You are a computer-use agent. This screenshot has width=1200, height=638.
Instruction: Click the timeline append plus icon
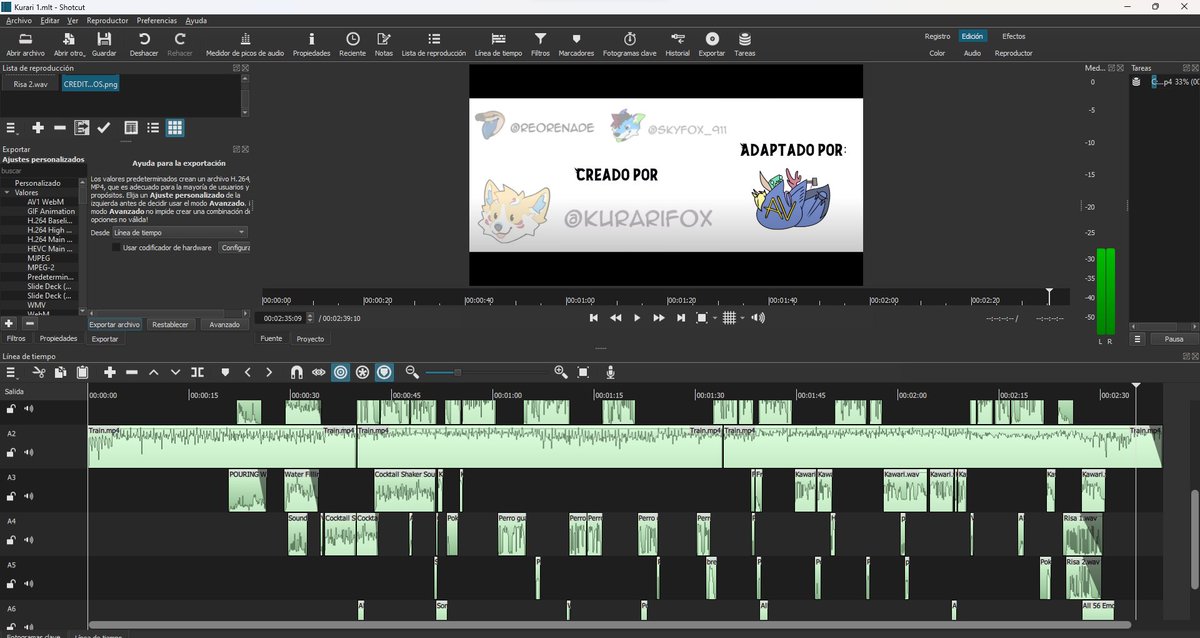pos(110,372)
